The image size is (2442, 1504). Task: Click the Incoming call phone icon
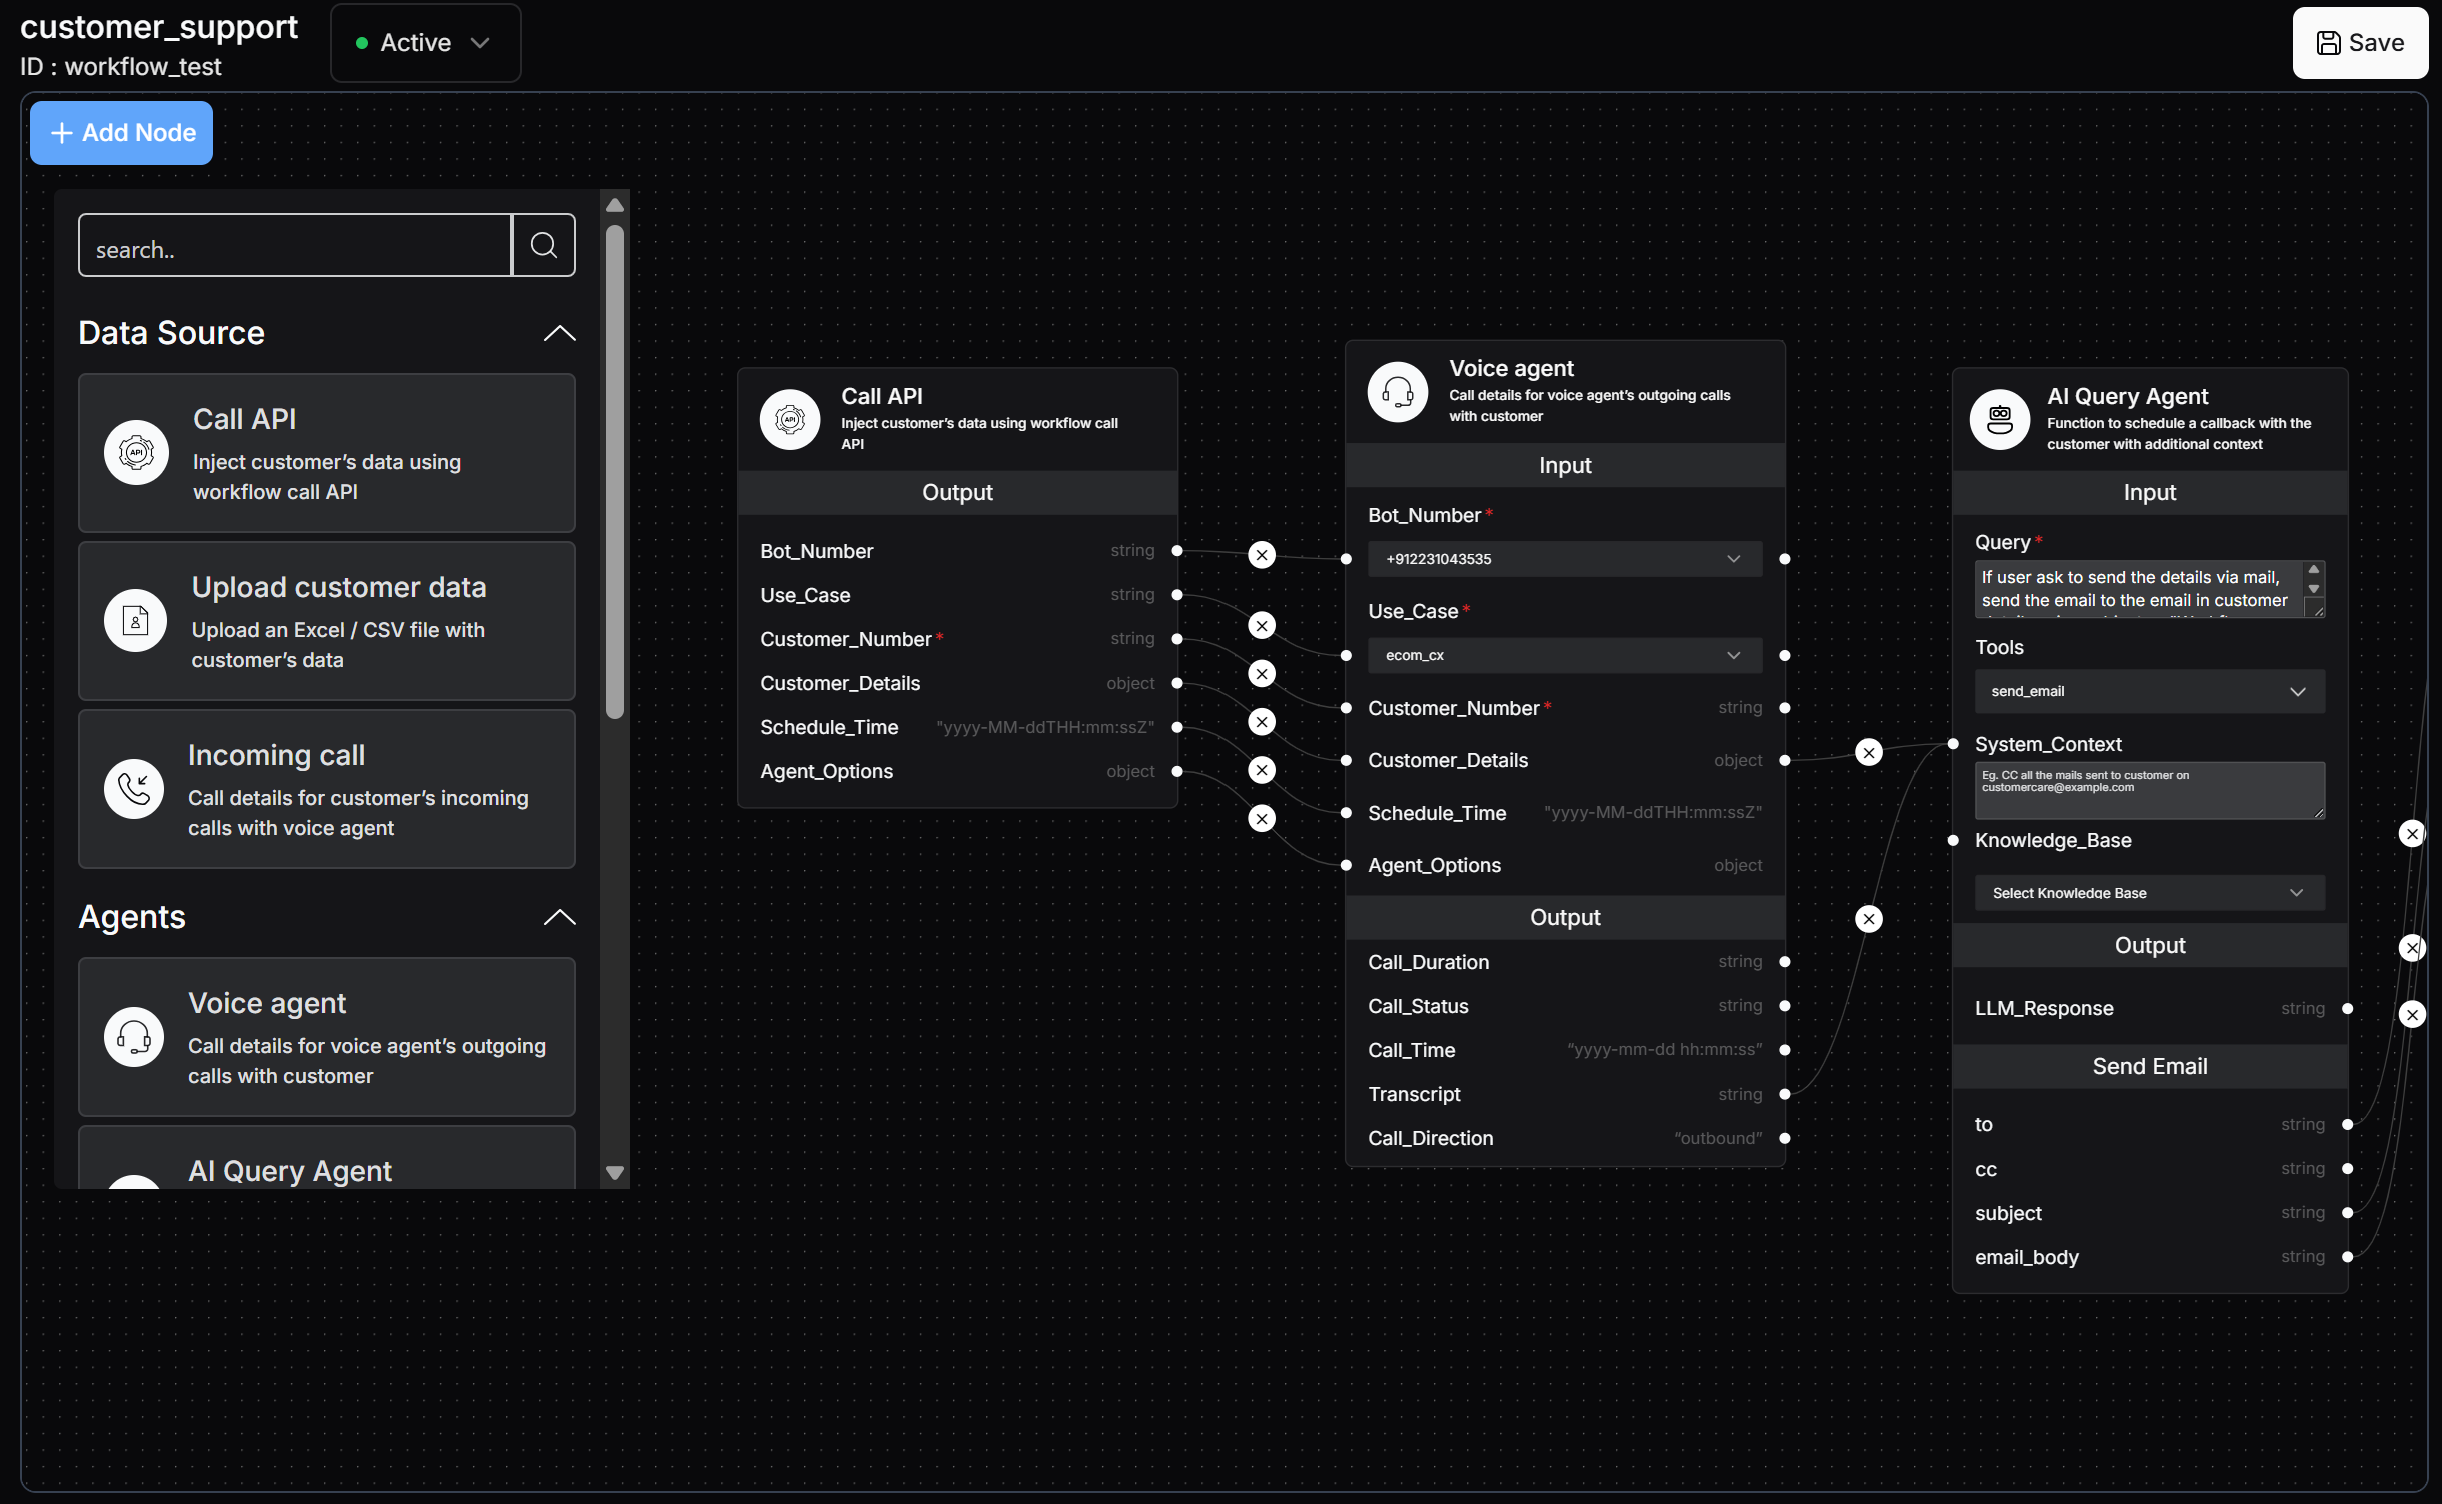tap(134, 789)
